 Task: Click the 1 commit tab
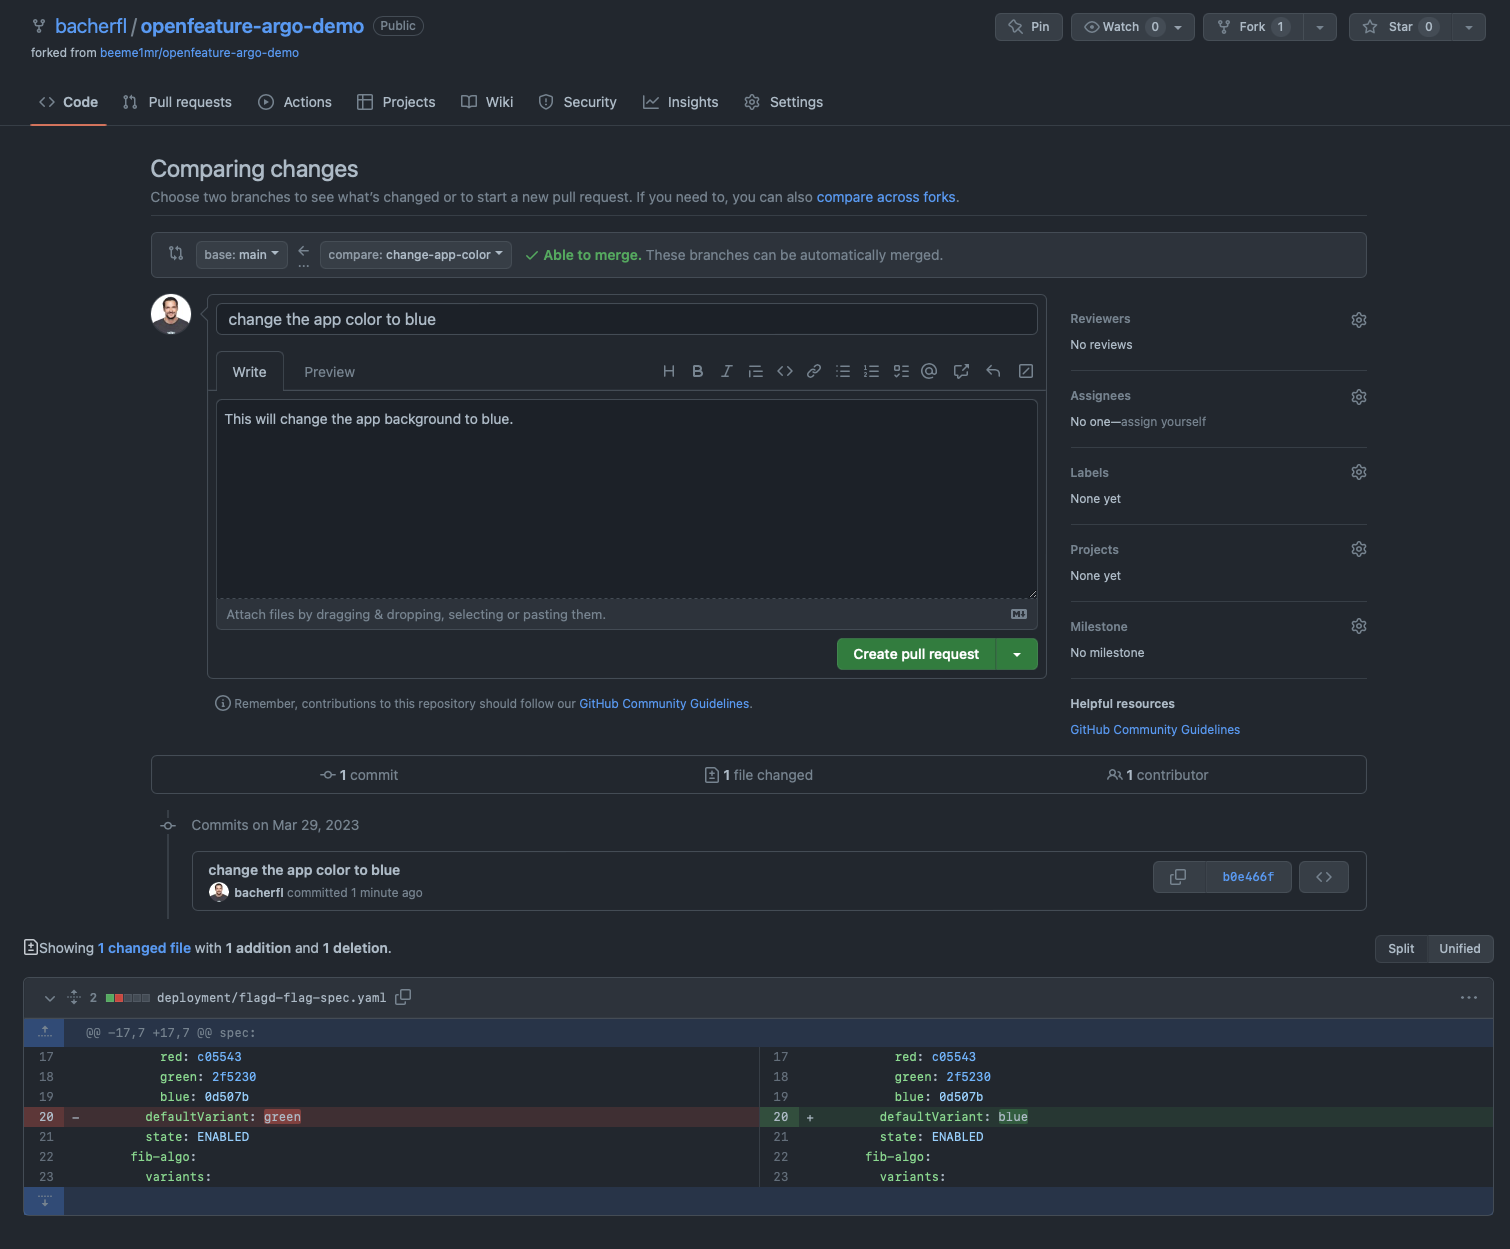(359, 775)
